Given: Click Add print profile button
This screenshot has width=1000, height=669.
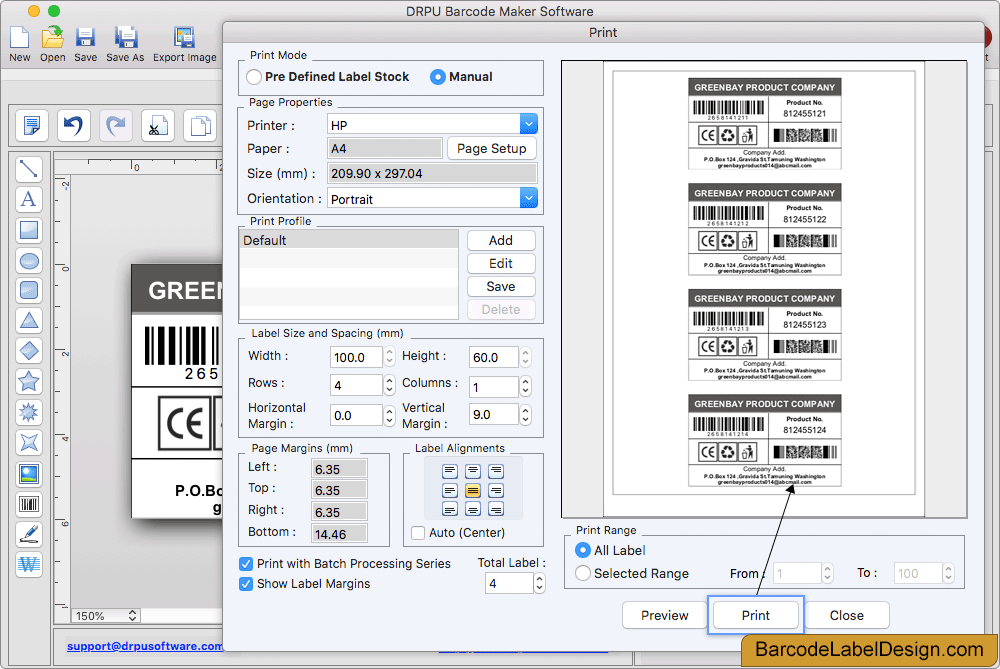Looking at the screenshot, I should [x=501, y=240].
